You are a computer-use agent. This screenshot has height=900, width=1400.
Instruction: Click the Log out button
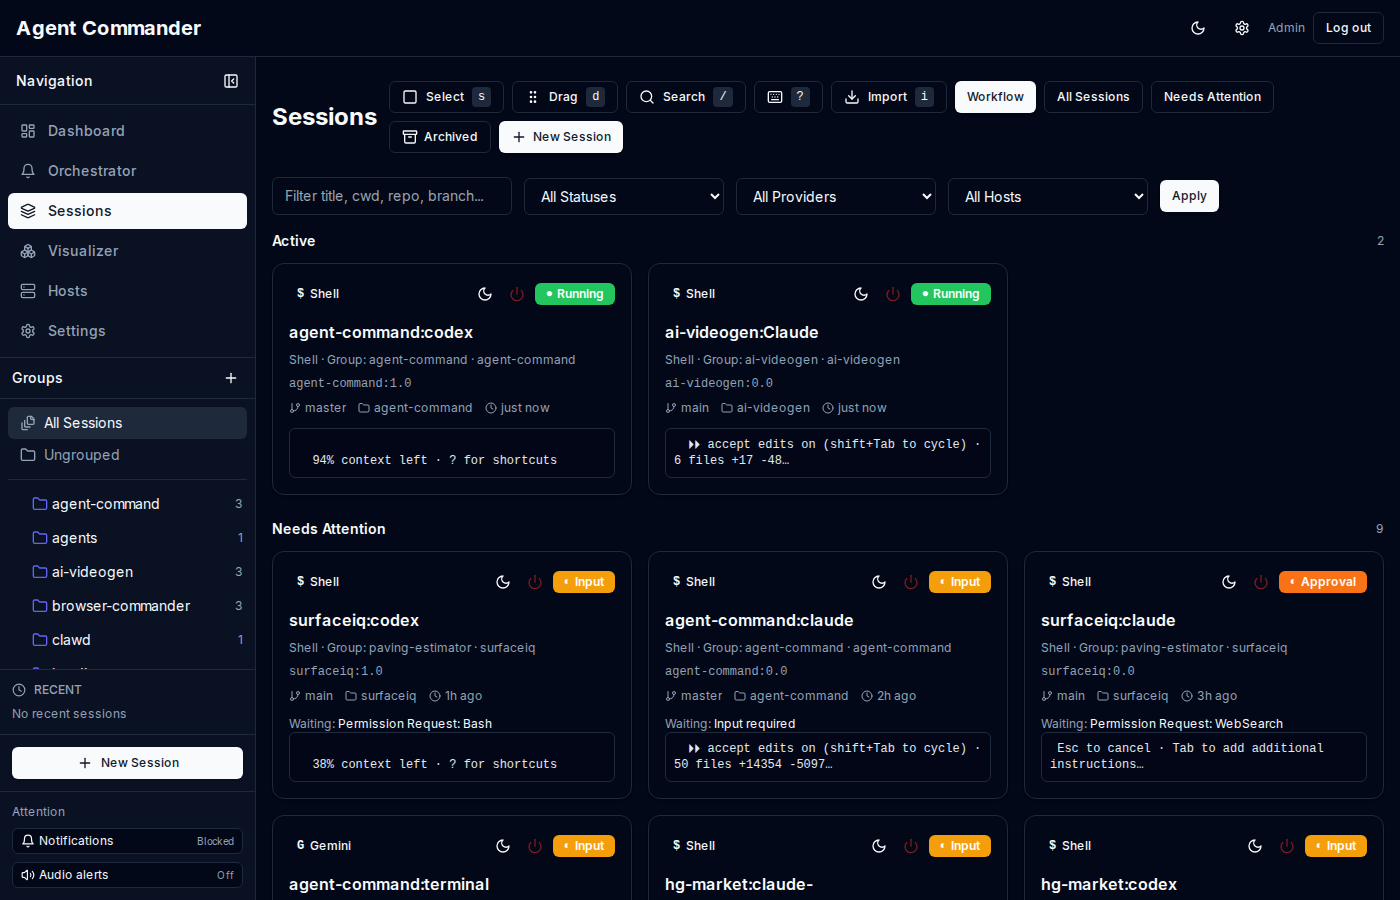[x=1348, y=28]
